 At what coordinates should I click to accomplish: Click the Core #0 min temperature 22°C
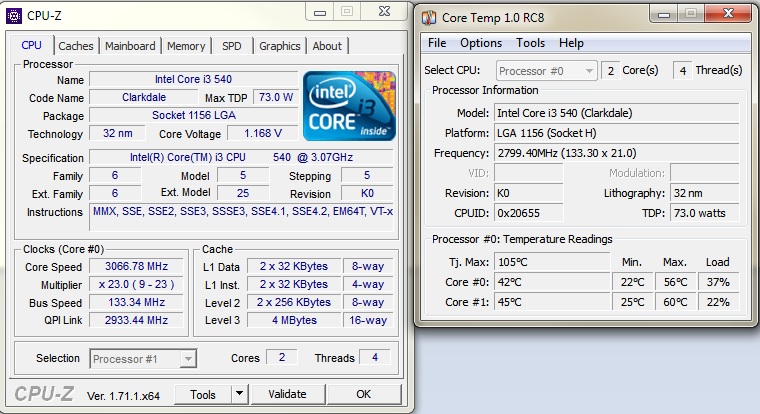pos(633,282)
